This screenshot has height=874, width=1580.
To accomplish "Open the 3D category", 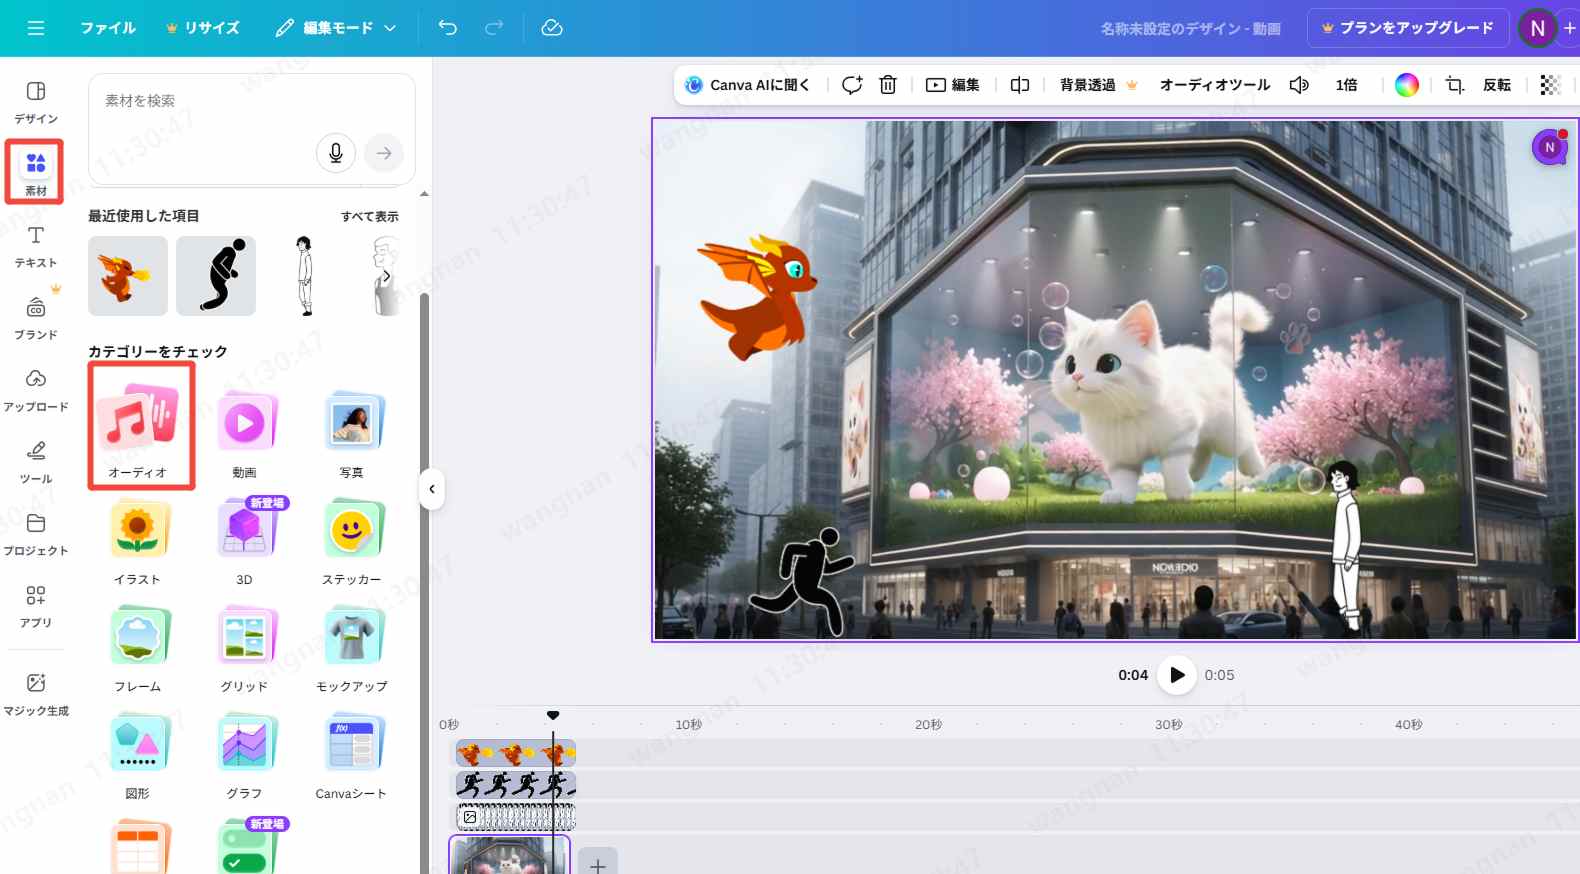I will [244, 542].
